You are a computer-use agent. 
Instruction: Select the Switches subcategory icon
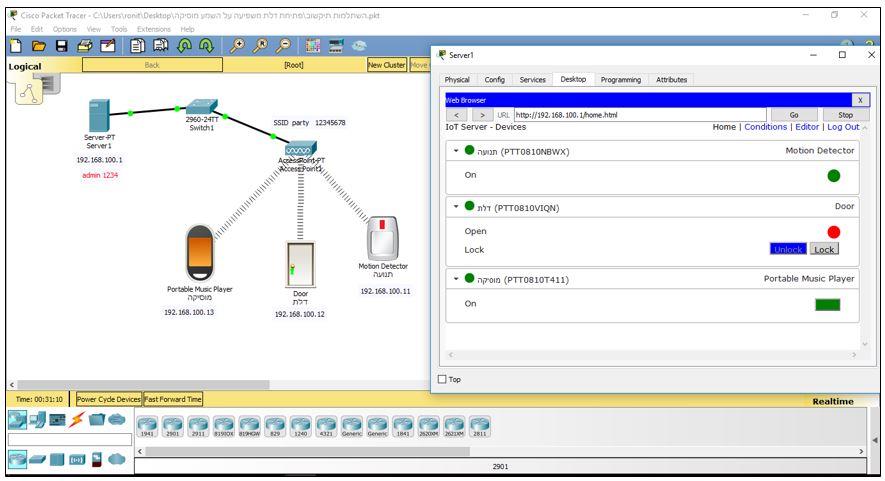click(x=37, y=460)
